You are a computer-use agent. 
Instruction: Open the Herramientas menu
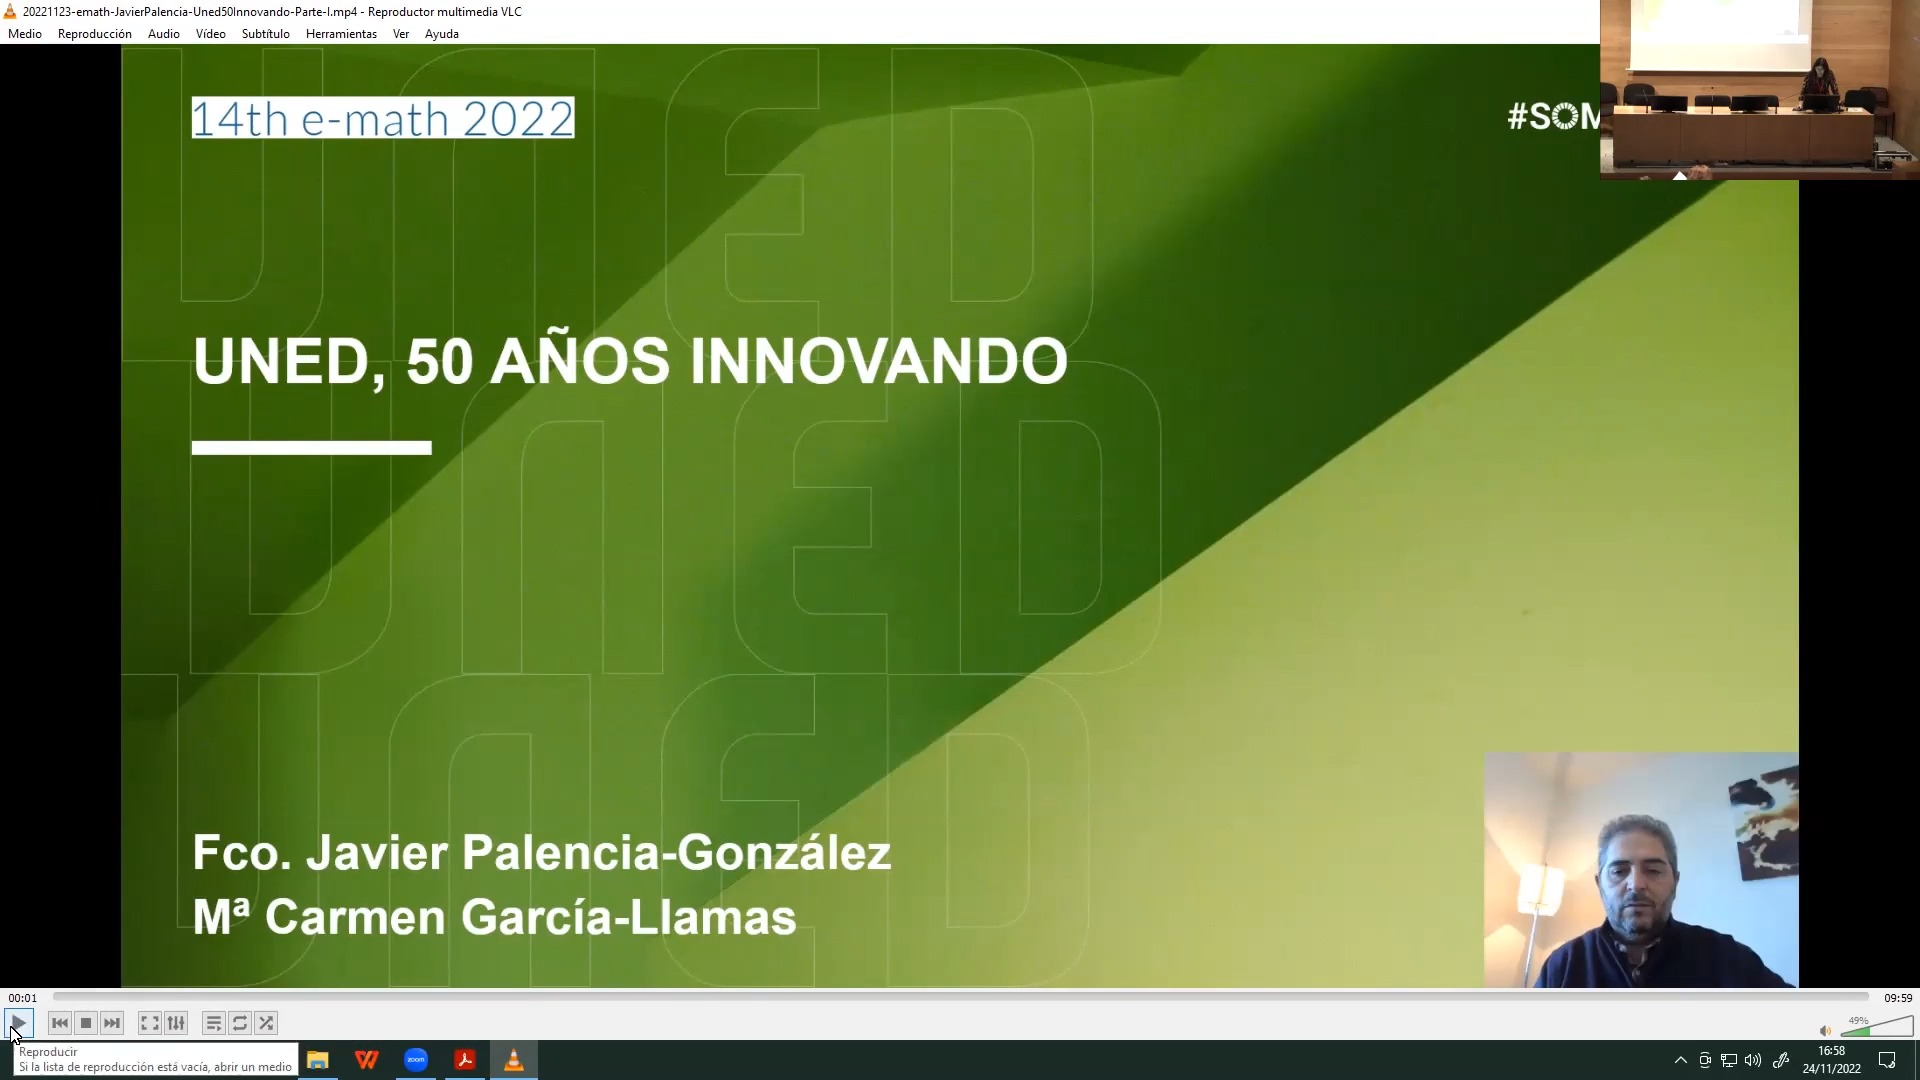[341, 34]
